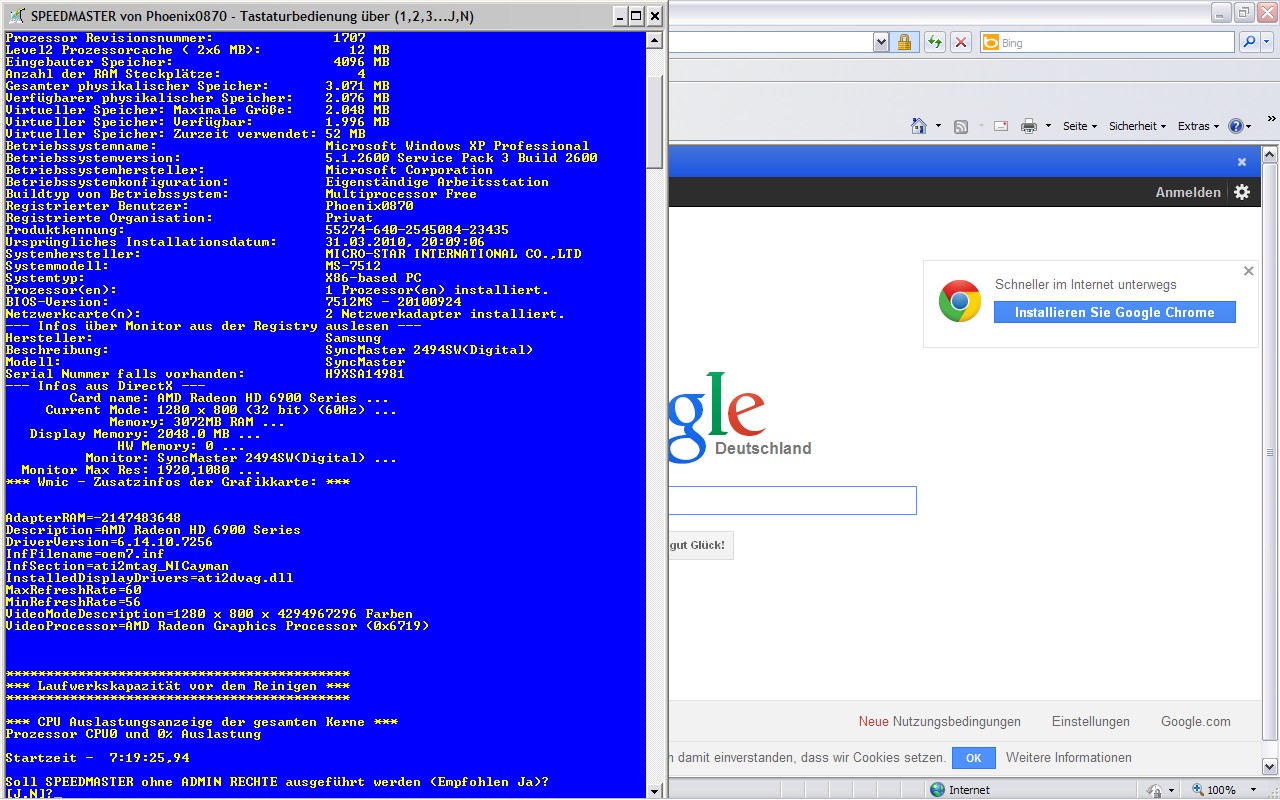This screenshot has width=1280, height=800.
Task: Dismiss the Chrome promo with its X
Action: pyautogui.click(x=1248, y=271)
